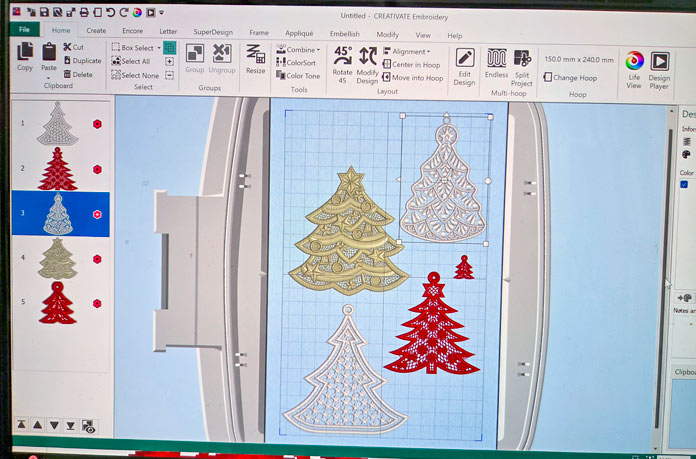Screen dimensions: 696x459
Task: Select design 4 gold tree thumbnail
Action: [x=58, y=259]
